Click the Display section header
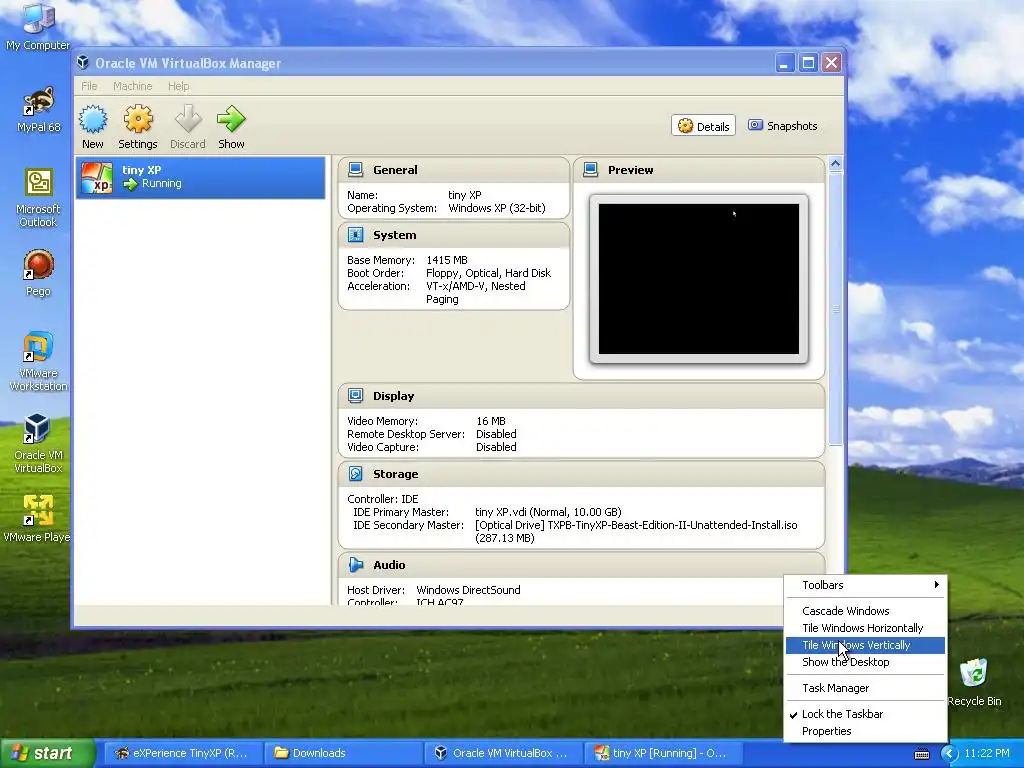The image size is (1024, 768). [x=581, y=396]
